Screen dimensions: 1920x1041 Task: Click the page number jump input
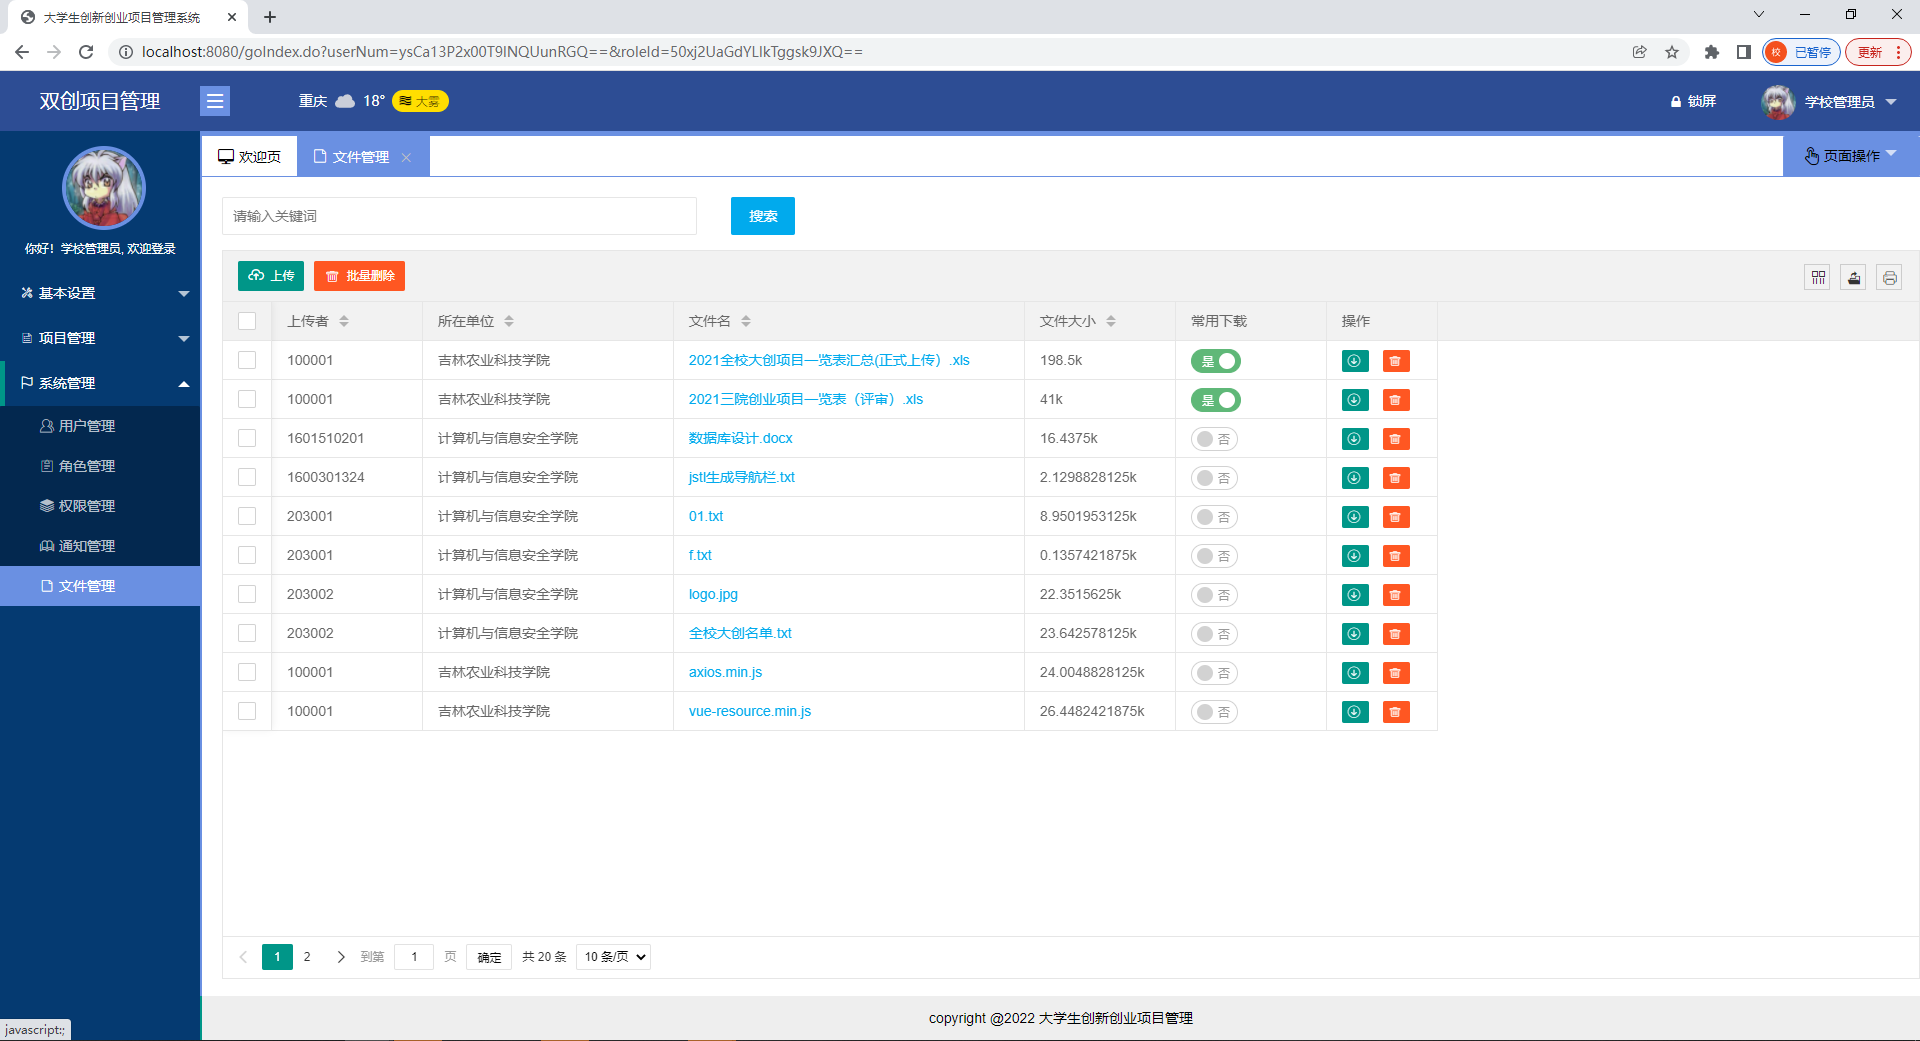coord(414,957)
